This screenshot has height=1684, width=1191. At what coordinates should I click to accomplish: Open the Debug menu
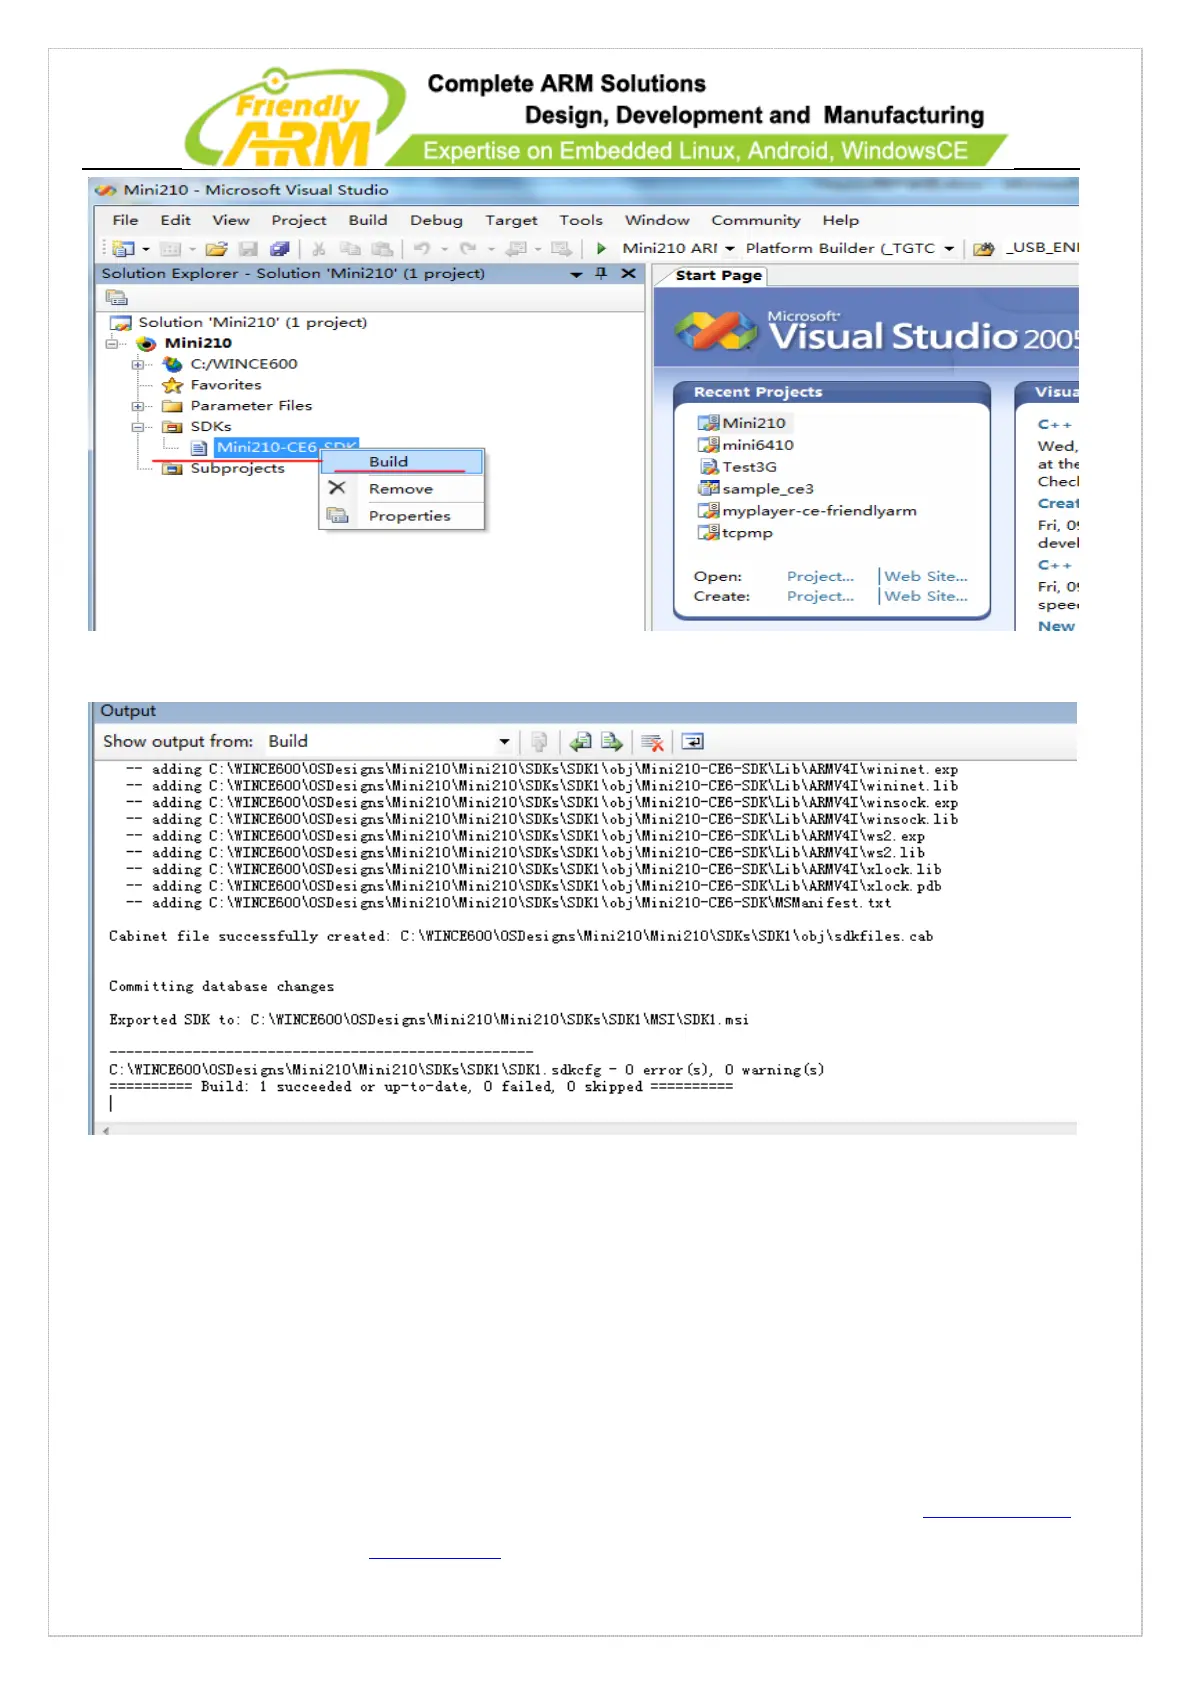point(436,220)
